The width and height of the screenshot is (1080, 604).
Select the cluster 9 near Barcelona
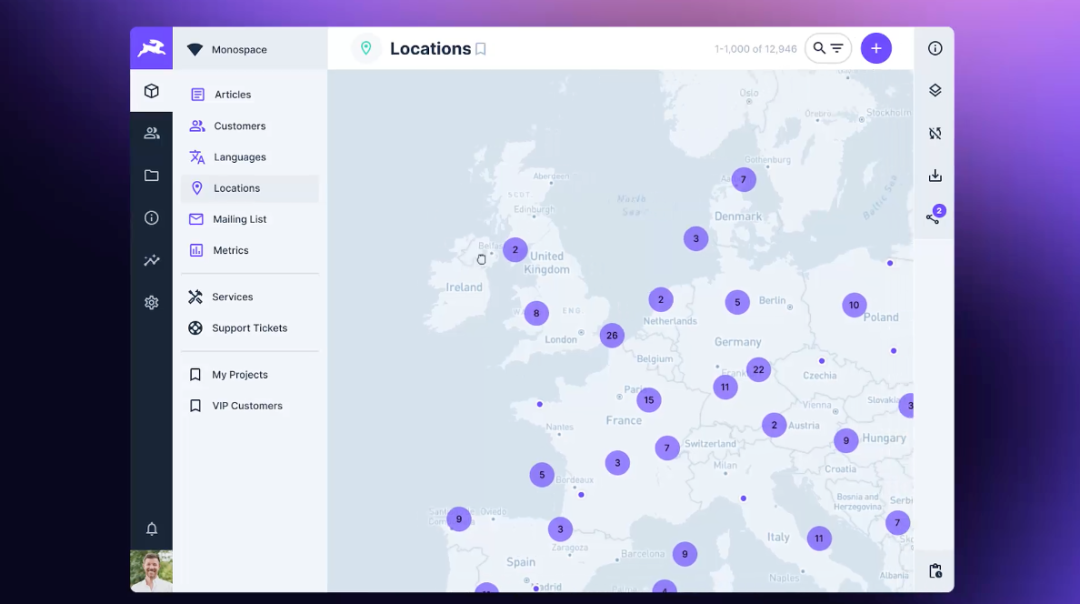pyautogui.click(x=685, y=554)
